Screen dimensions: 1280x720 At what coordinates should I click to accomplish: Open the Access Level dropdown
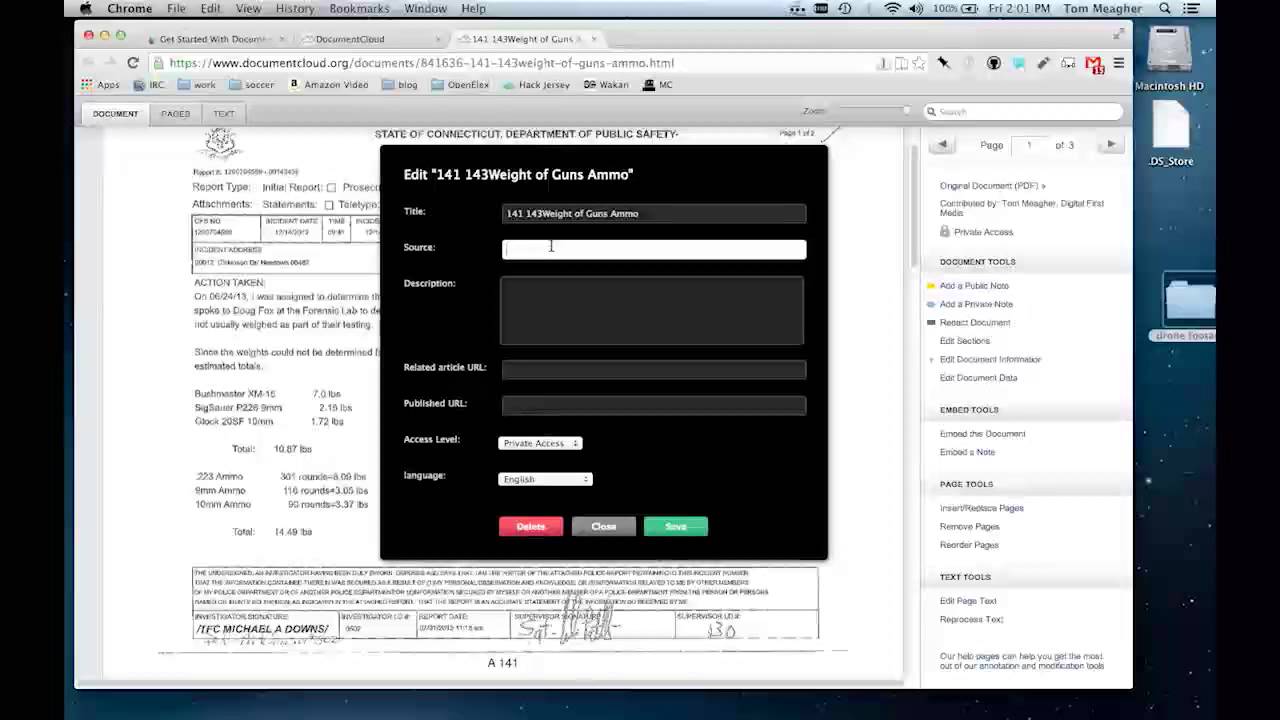point(540,443)
